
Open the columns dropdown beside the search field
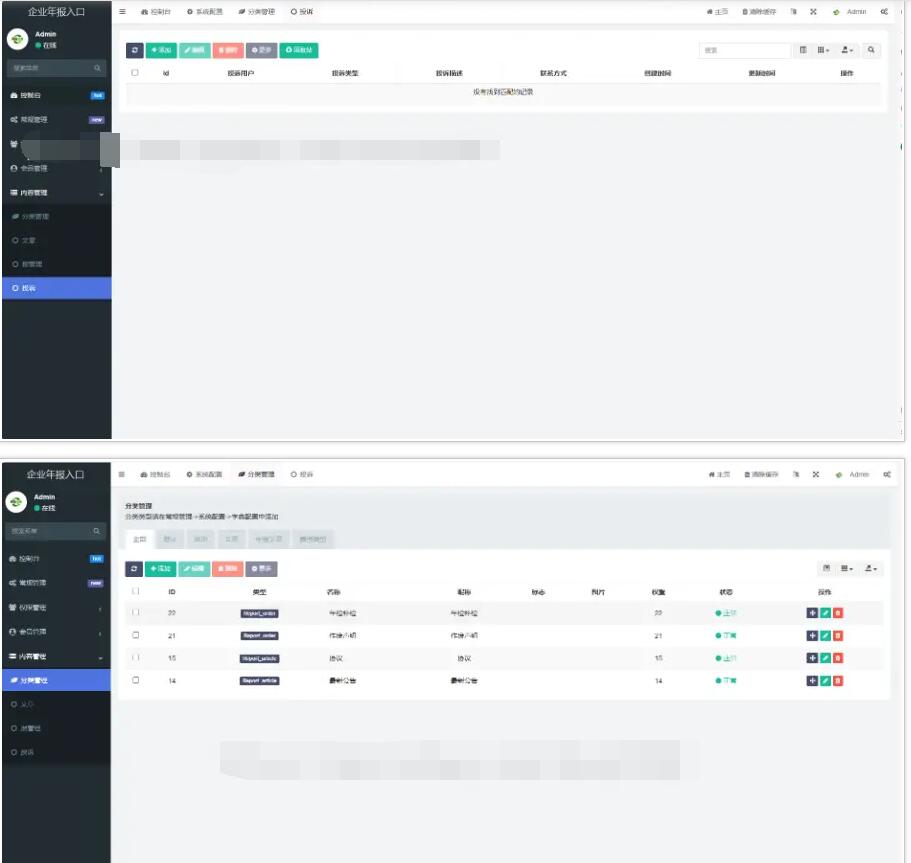click(x=823, y=50)
